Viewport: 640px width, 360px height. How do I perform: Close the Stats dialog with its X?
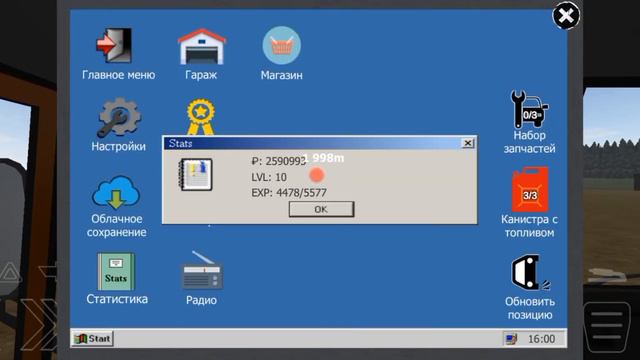click(x=468, y=143)
